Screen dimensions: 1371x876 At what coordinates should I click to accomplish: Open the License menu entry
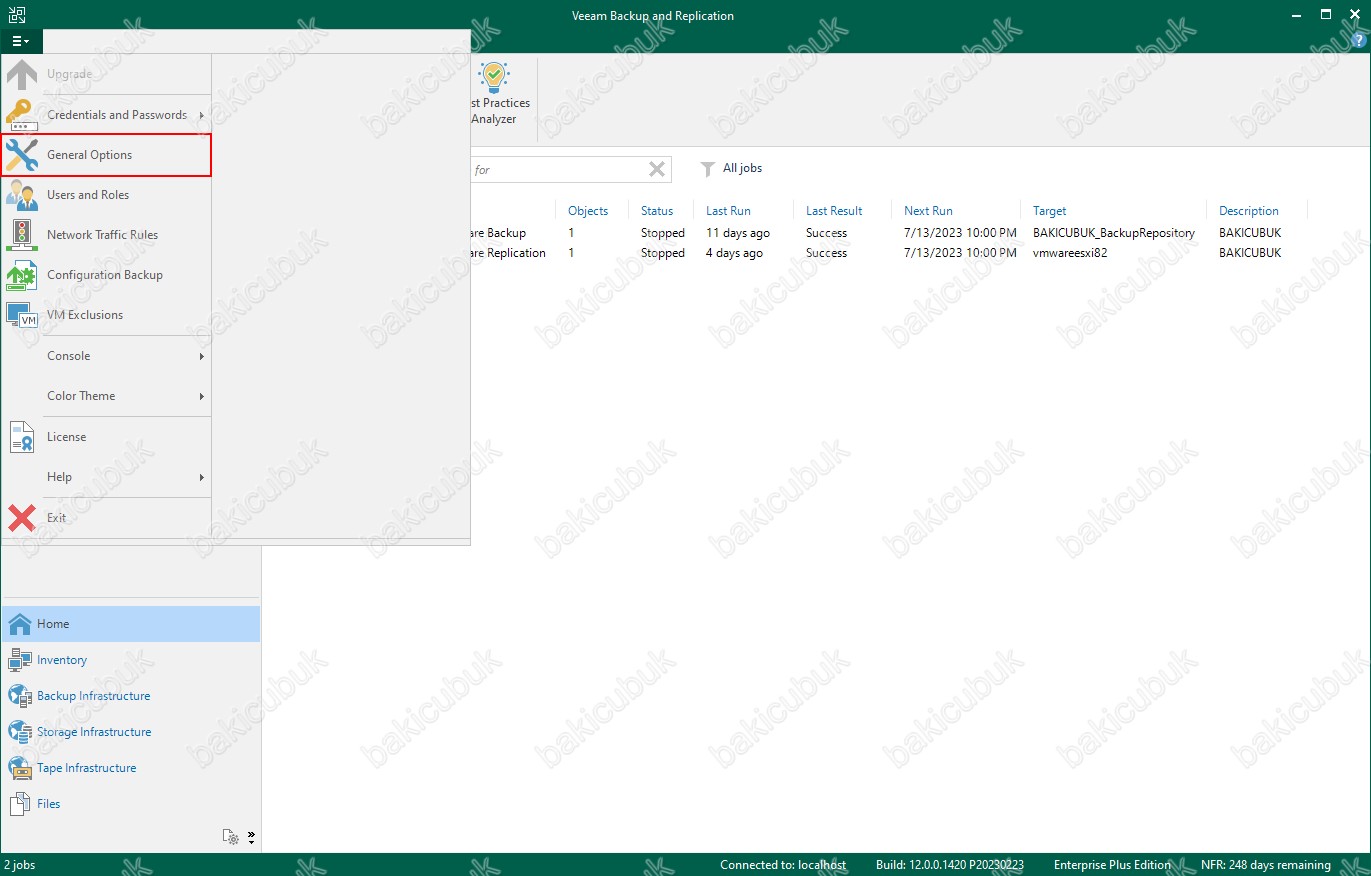(106, 437)
